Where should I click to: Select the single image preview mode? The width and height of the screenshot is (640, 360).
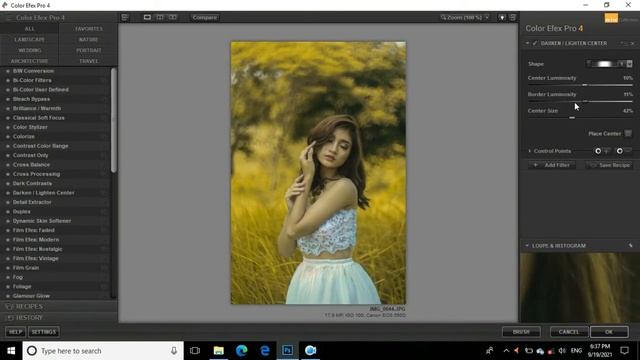(x=147, y=18)
